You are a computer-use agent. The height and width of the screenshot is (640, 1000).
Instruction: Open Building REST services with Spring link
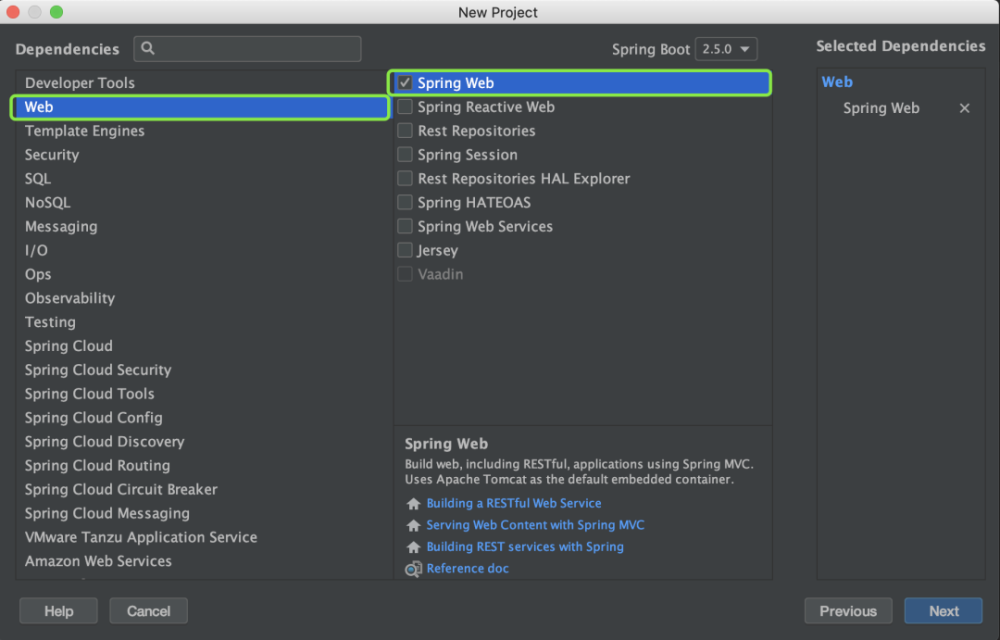click(525, 547)
